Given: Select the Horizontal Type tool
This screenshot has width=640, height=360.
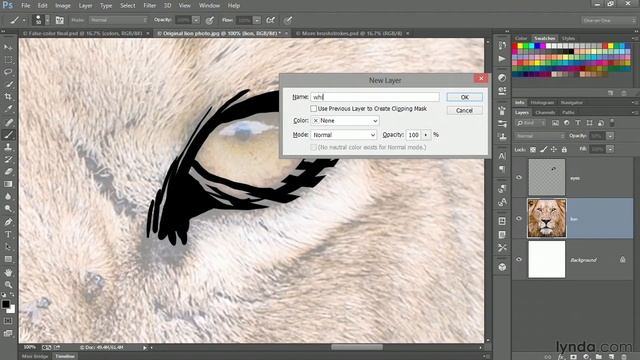Looking at the screenshot, I should coord(8,234).
